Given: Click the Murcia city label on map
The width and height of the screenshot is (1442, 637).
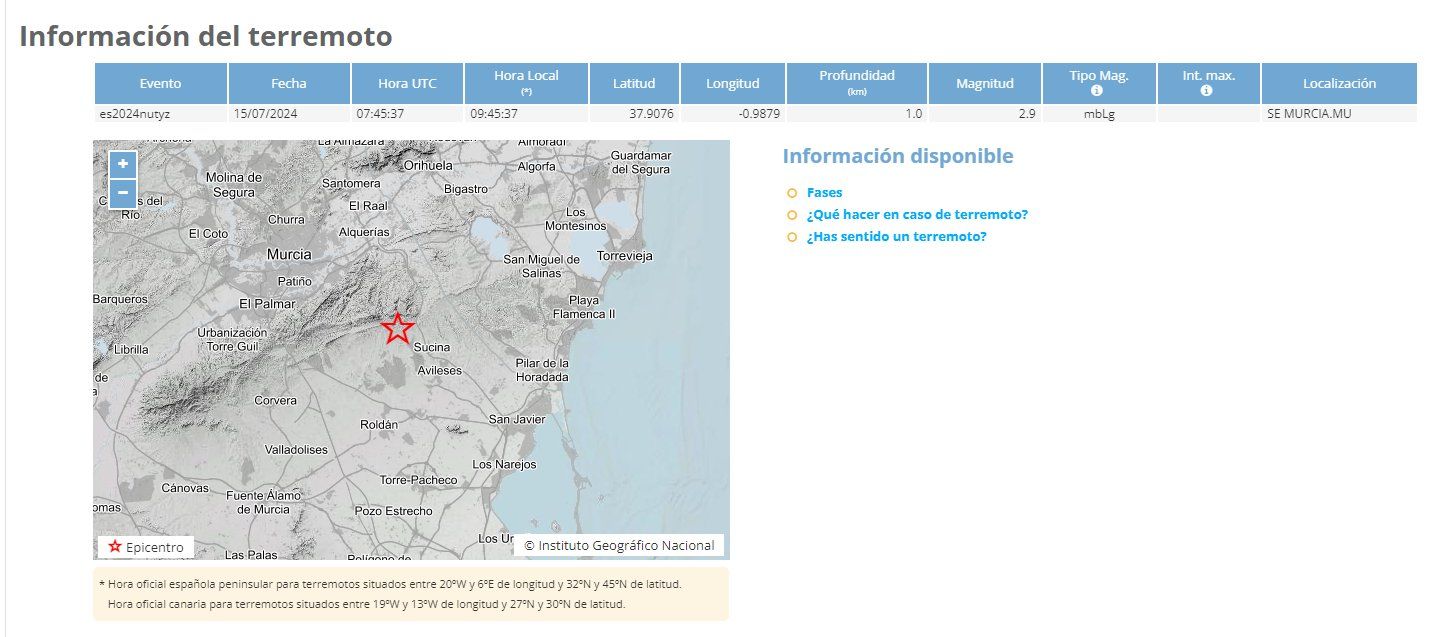Looking at the screenshot, I should [x=288, y=255].
